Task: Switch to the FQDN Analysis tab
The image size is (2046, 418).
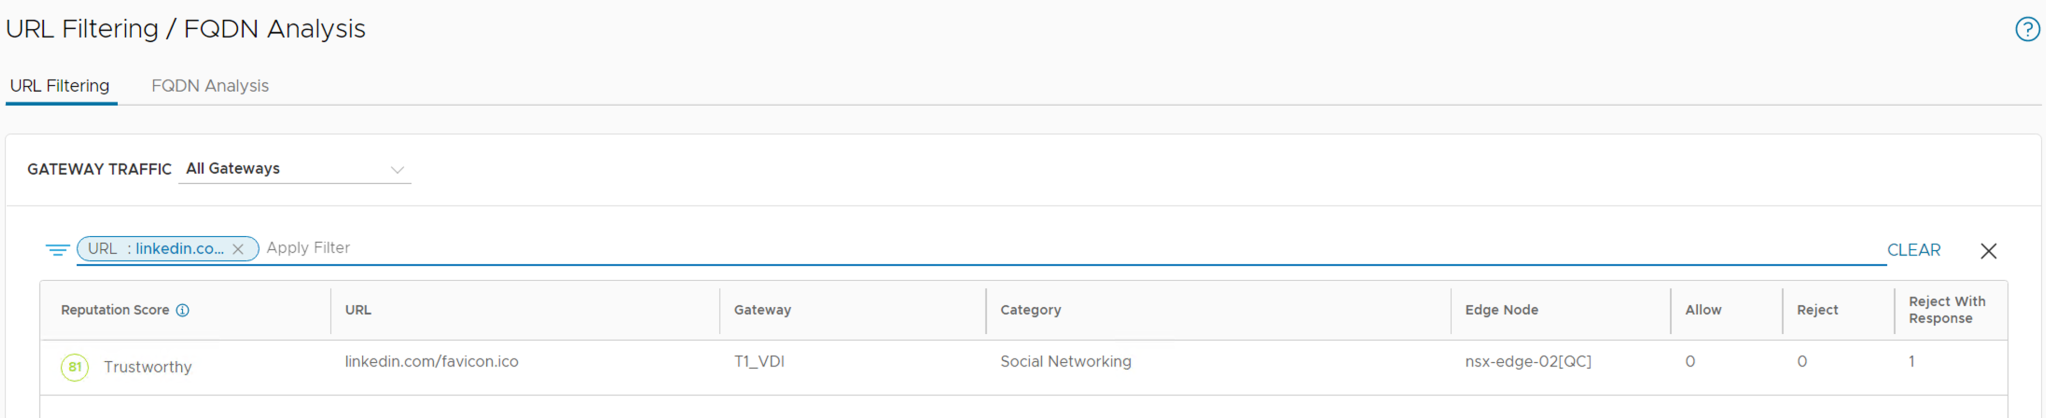Action: click(x=210, y=86)
